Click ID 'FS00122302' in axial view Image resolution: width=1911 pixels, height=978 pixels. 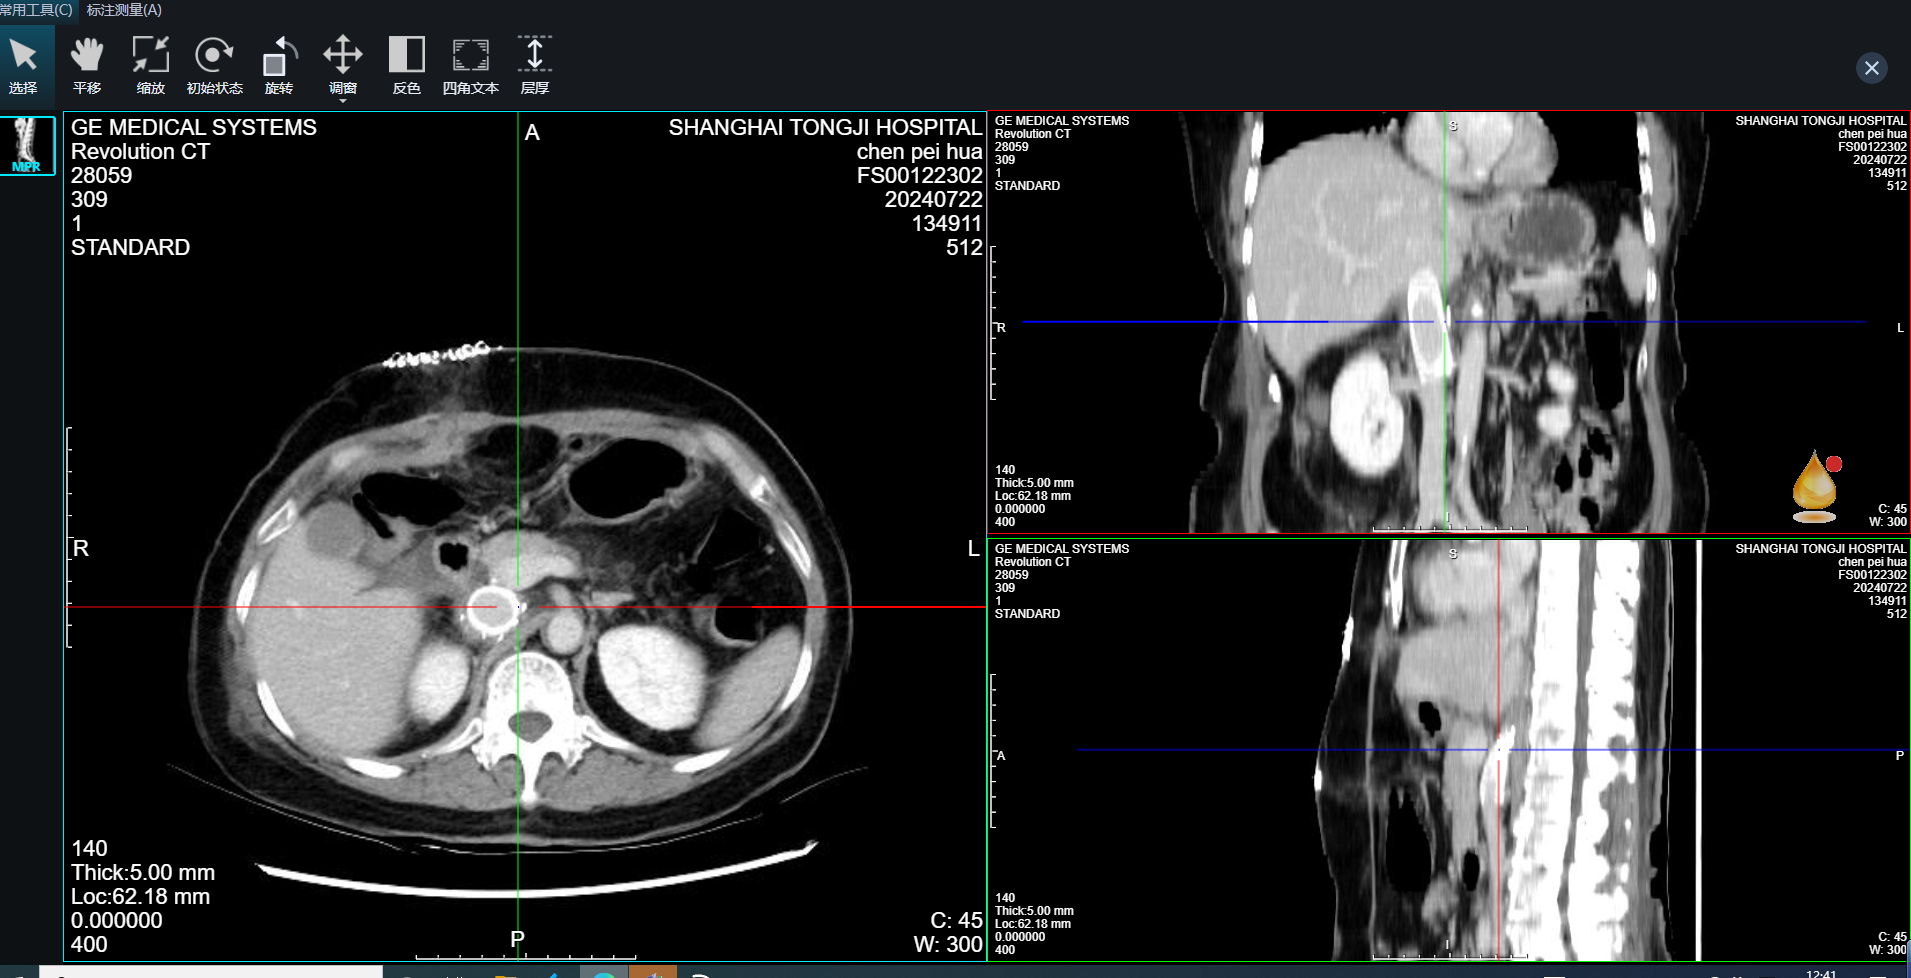pyautogui.click(x=919, y=176)
